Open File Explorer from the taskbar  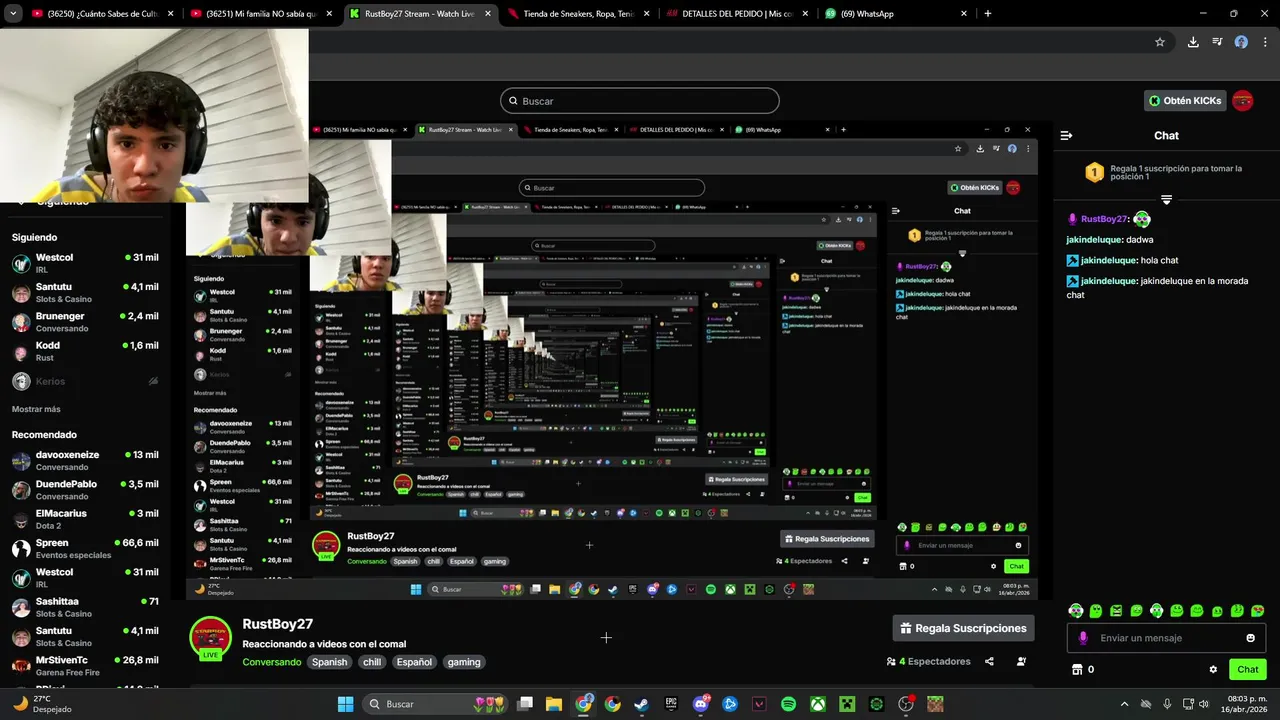(x=554, y=704)
